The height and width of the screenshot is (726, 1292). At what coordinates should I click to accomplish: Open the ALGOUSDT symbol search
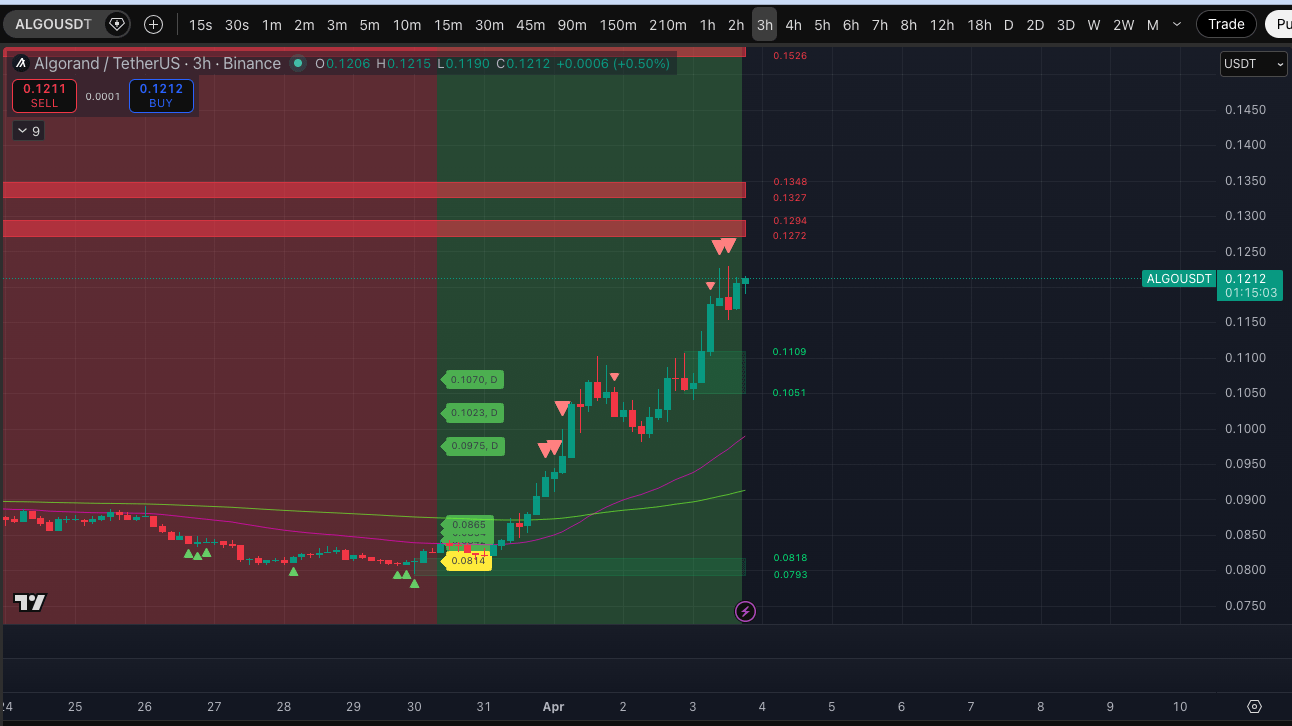[53, 24]
